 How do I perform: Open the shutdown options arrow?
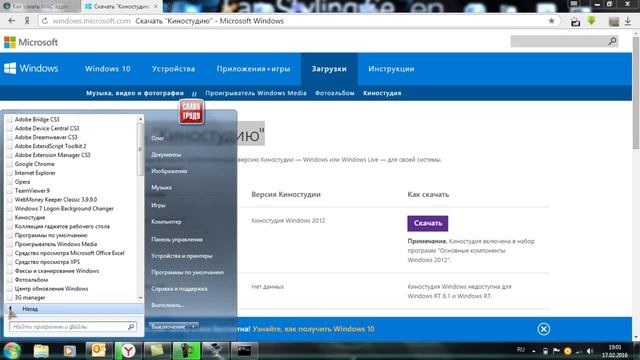click(193, 327)
